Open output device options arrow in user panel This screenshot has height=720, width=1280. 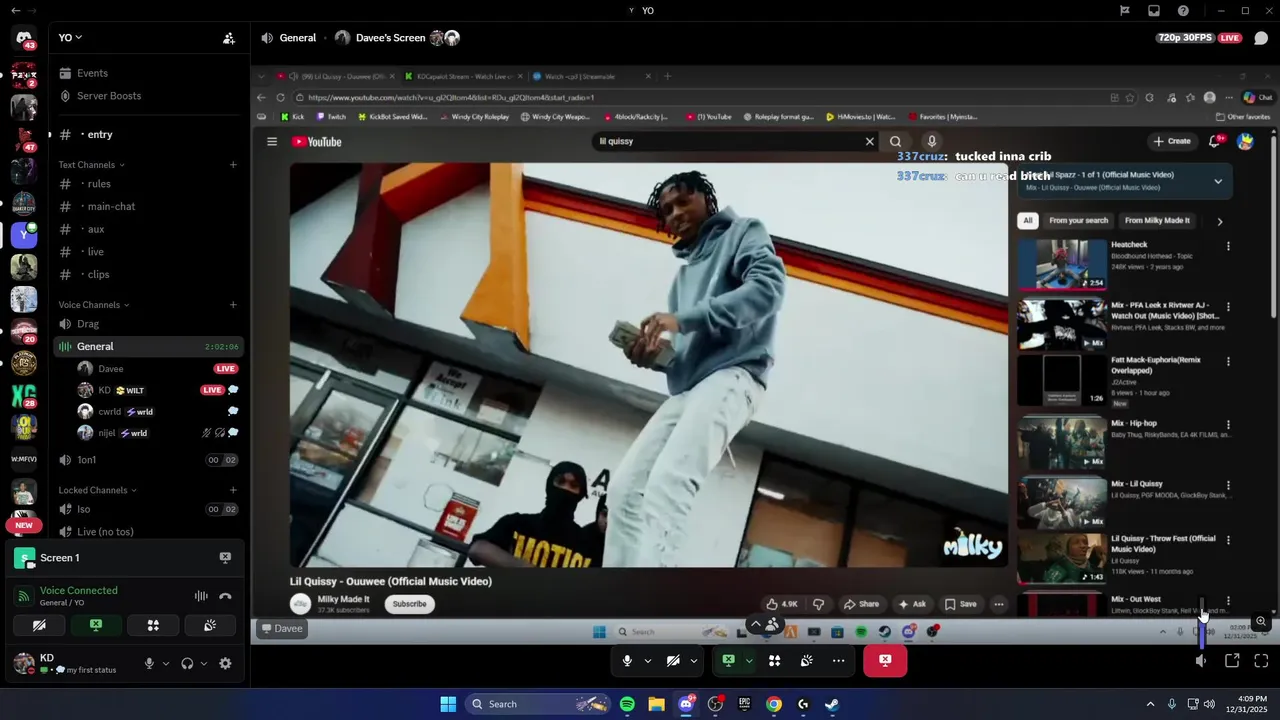pyautogui.click(x=204, y=663)
